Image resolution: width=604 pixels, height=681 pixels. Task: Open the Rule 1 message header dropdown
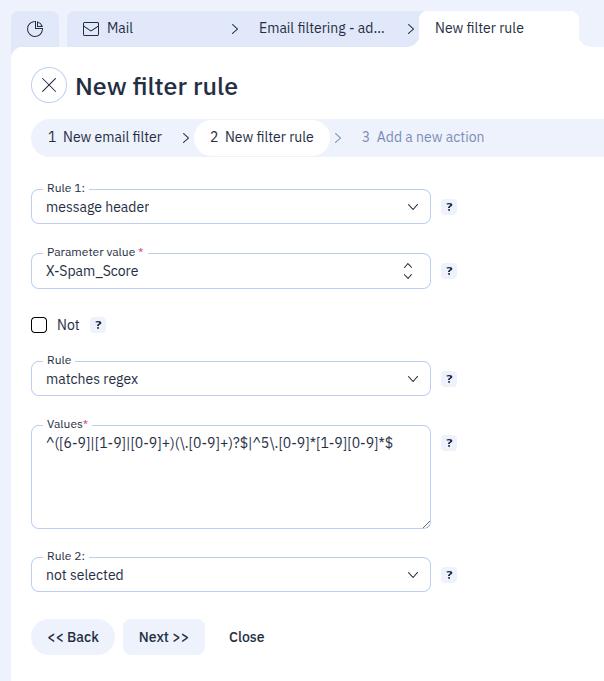[231, 207]
